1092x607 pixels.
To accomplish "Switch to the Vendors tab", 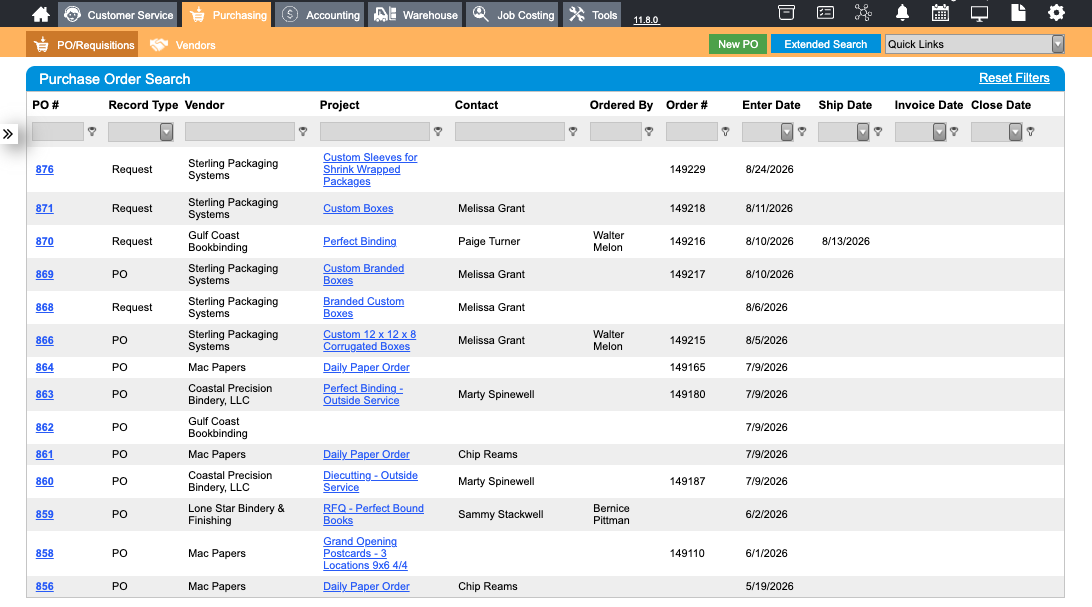I will coord(182,45).
